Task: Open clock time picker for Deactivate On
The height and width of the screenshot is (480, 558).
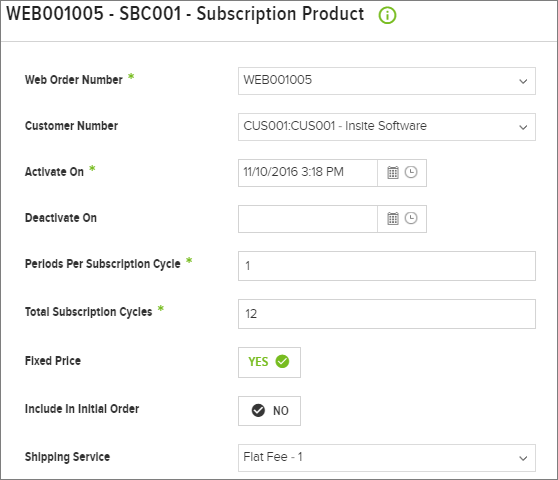Action: [411, 218]
